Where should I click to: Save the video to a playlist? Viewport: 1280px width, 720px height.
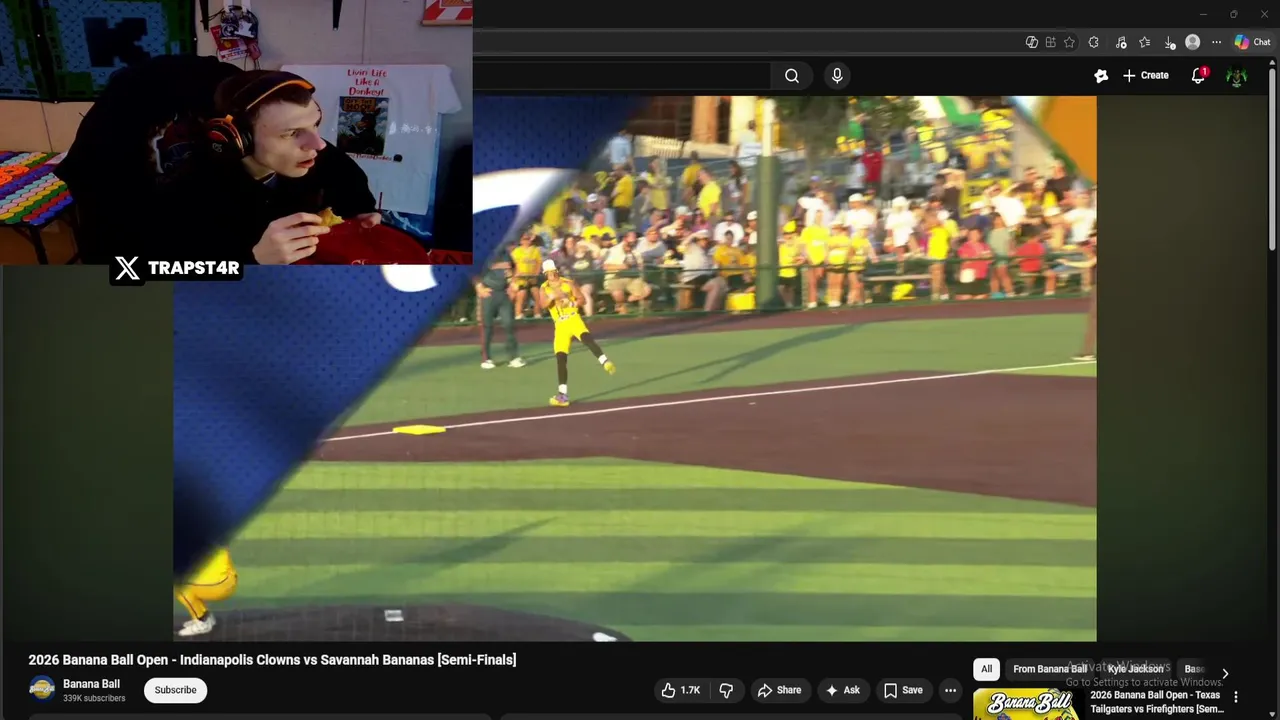[x=902, y=690]
